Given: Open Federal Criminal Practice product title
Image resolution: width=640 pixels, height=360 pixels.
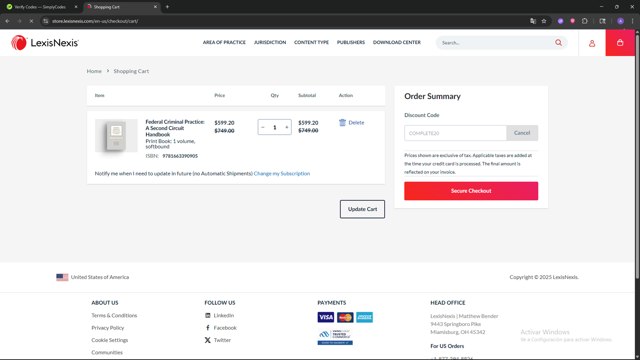Looking at the screenshot, I should pos(175,128).
